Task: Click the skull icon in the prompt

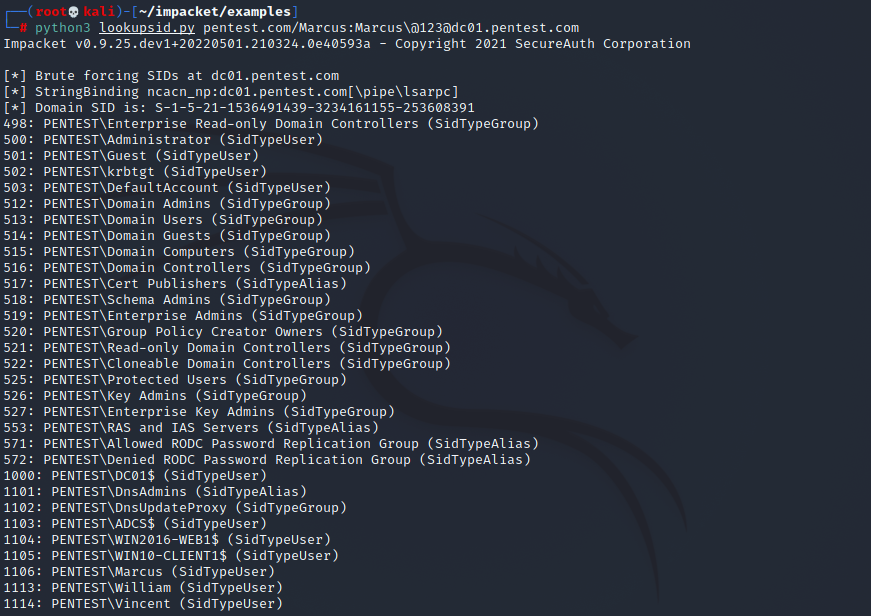Action: pyautogui.click(x=73, y=12)
